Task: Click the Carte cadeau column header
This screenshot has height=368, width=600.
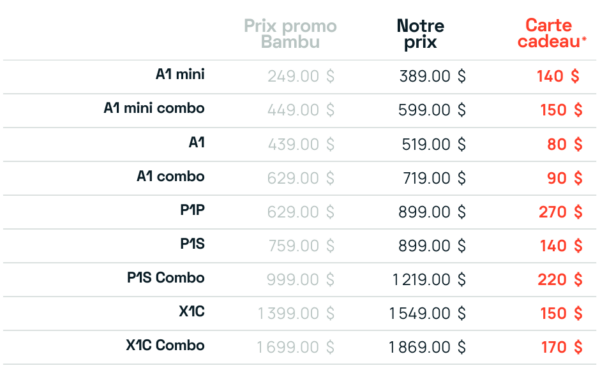Action: click(x=552, y=34)
